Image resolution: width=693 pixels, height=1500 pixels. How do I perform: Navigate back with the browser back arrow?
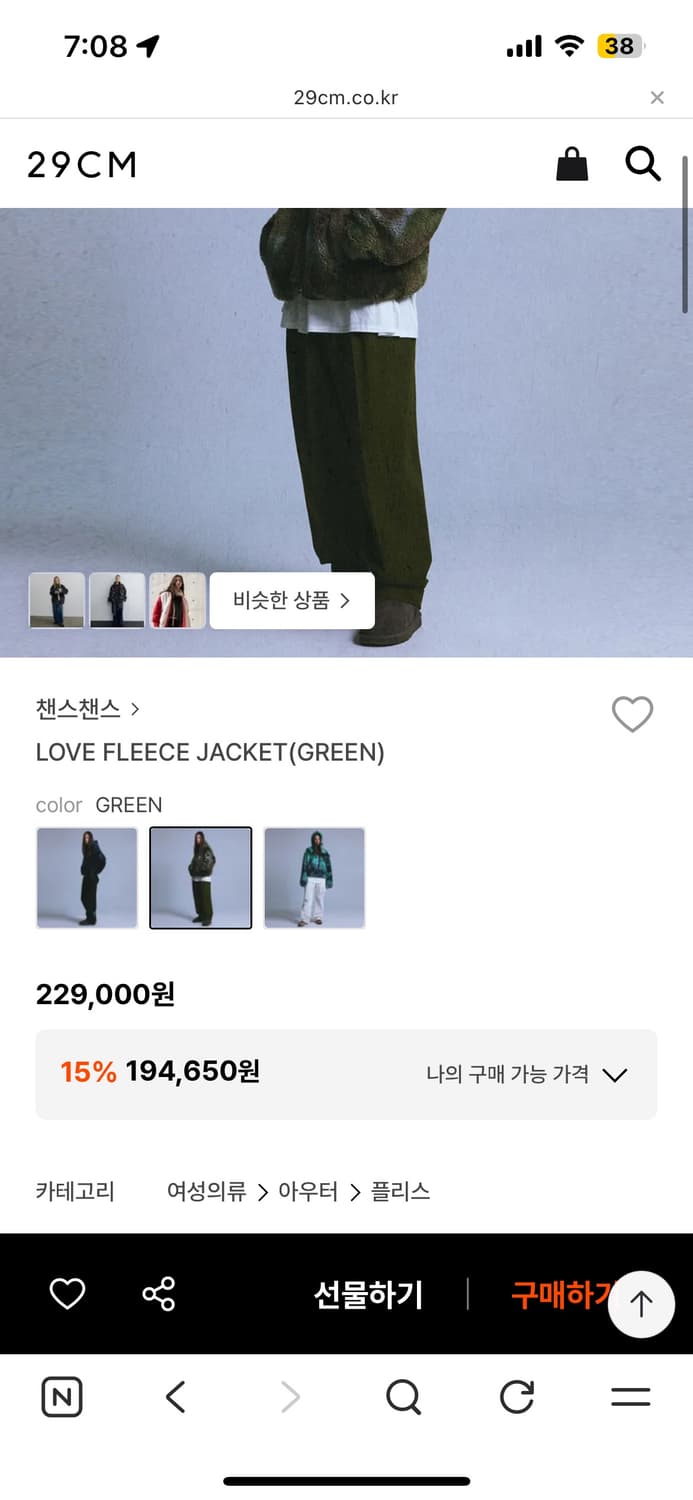174,1397
